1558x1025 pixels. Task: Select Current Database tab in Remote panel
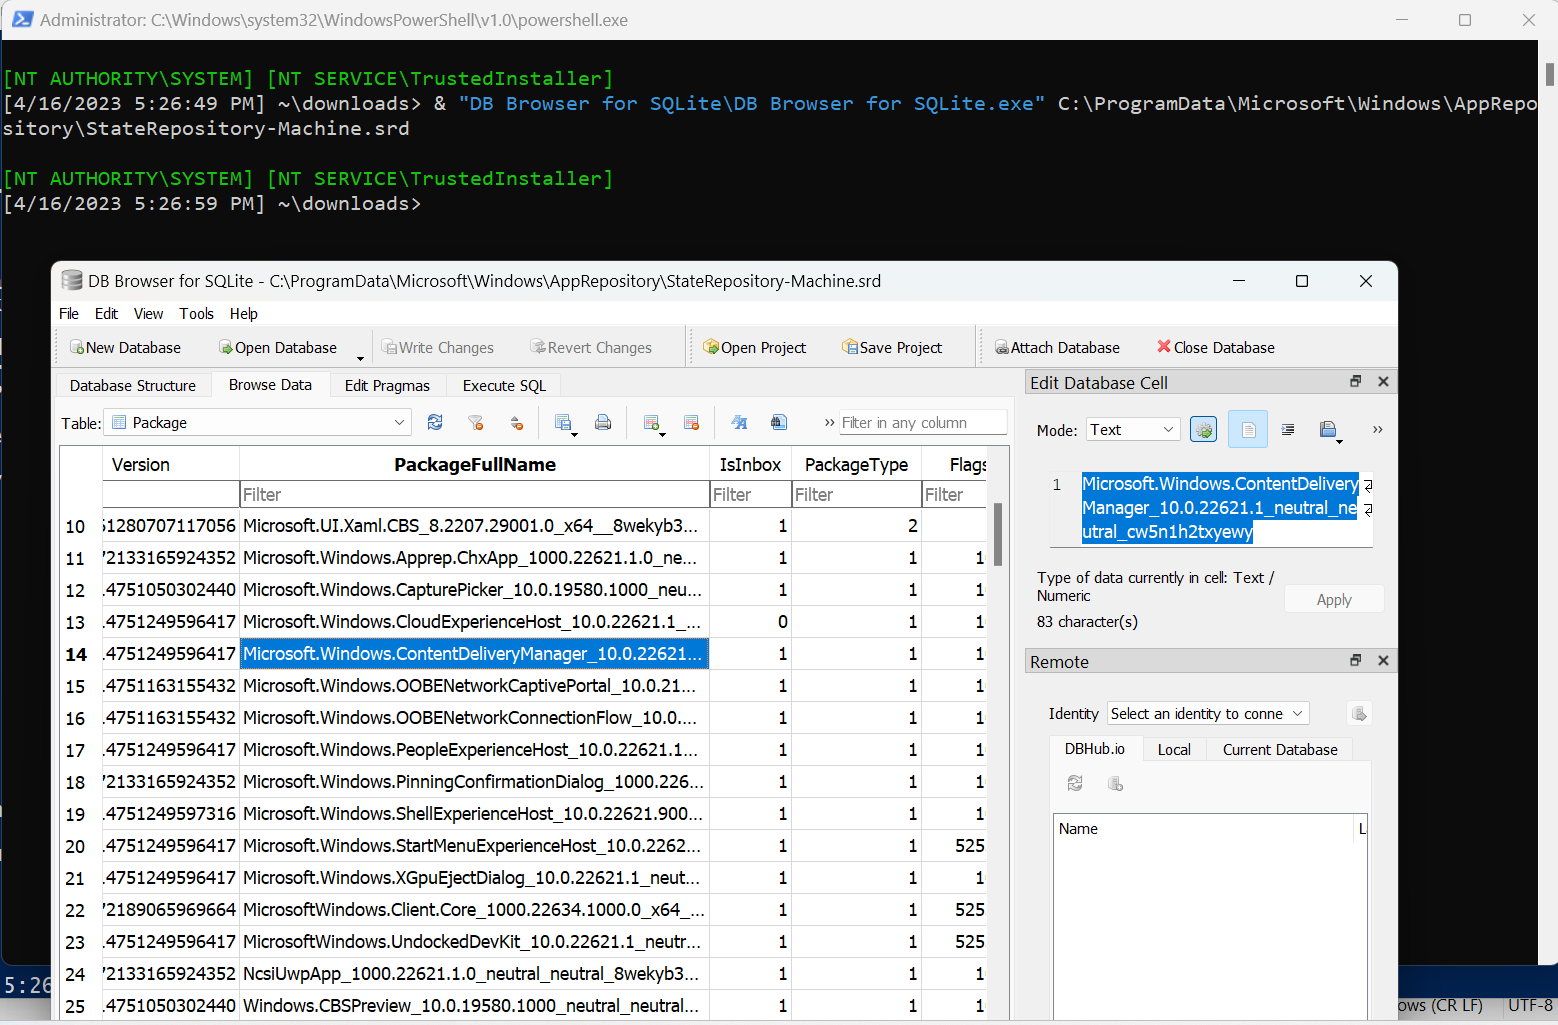(x=1280, y=749)
